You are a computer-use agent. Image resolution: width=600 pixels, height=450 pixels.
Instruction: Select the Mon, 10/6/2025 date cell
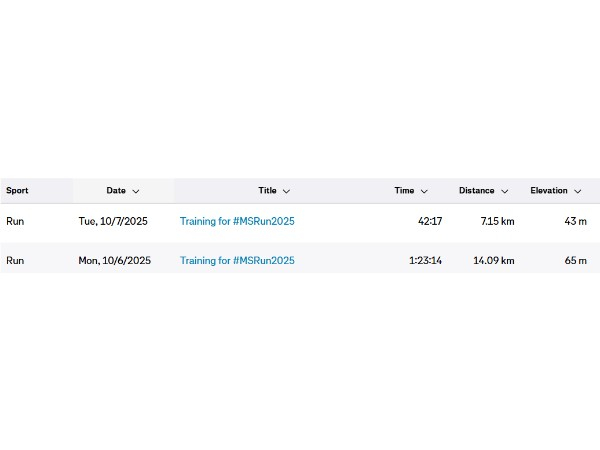pyautogui.click(x=114, y=261)
